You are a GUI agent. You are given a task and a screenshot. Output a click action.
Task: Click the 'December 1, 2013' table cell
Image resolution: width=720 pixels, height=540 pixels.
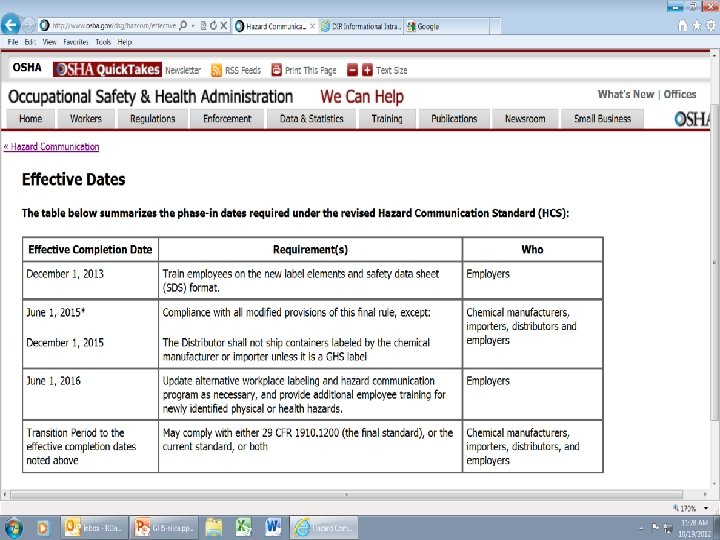click(90, 281)
